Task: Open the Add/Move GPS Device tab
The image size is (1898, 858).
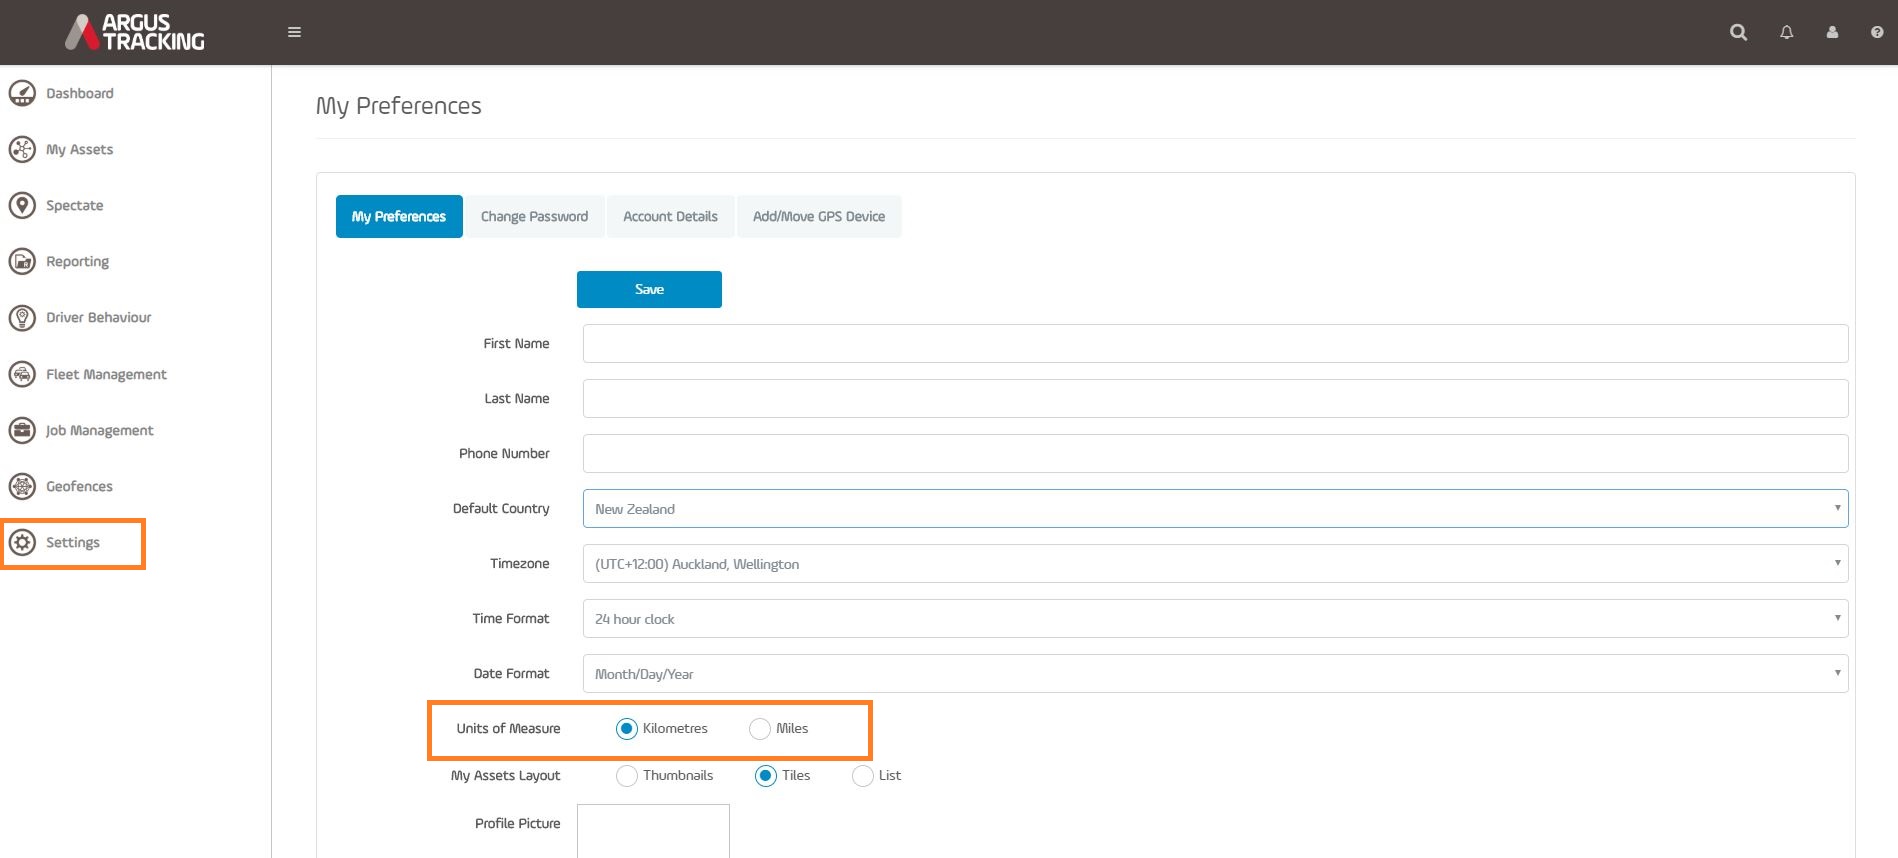Action: tap(818, 217)
